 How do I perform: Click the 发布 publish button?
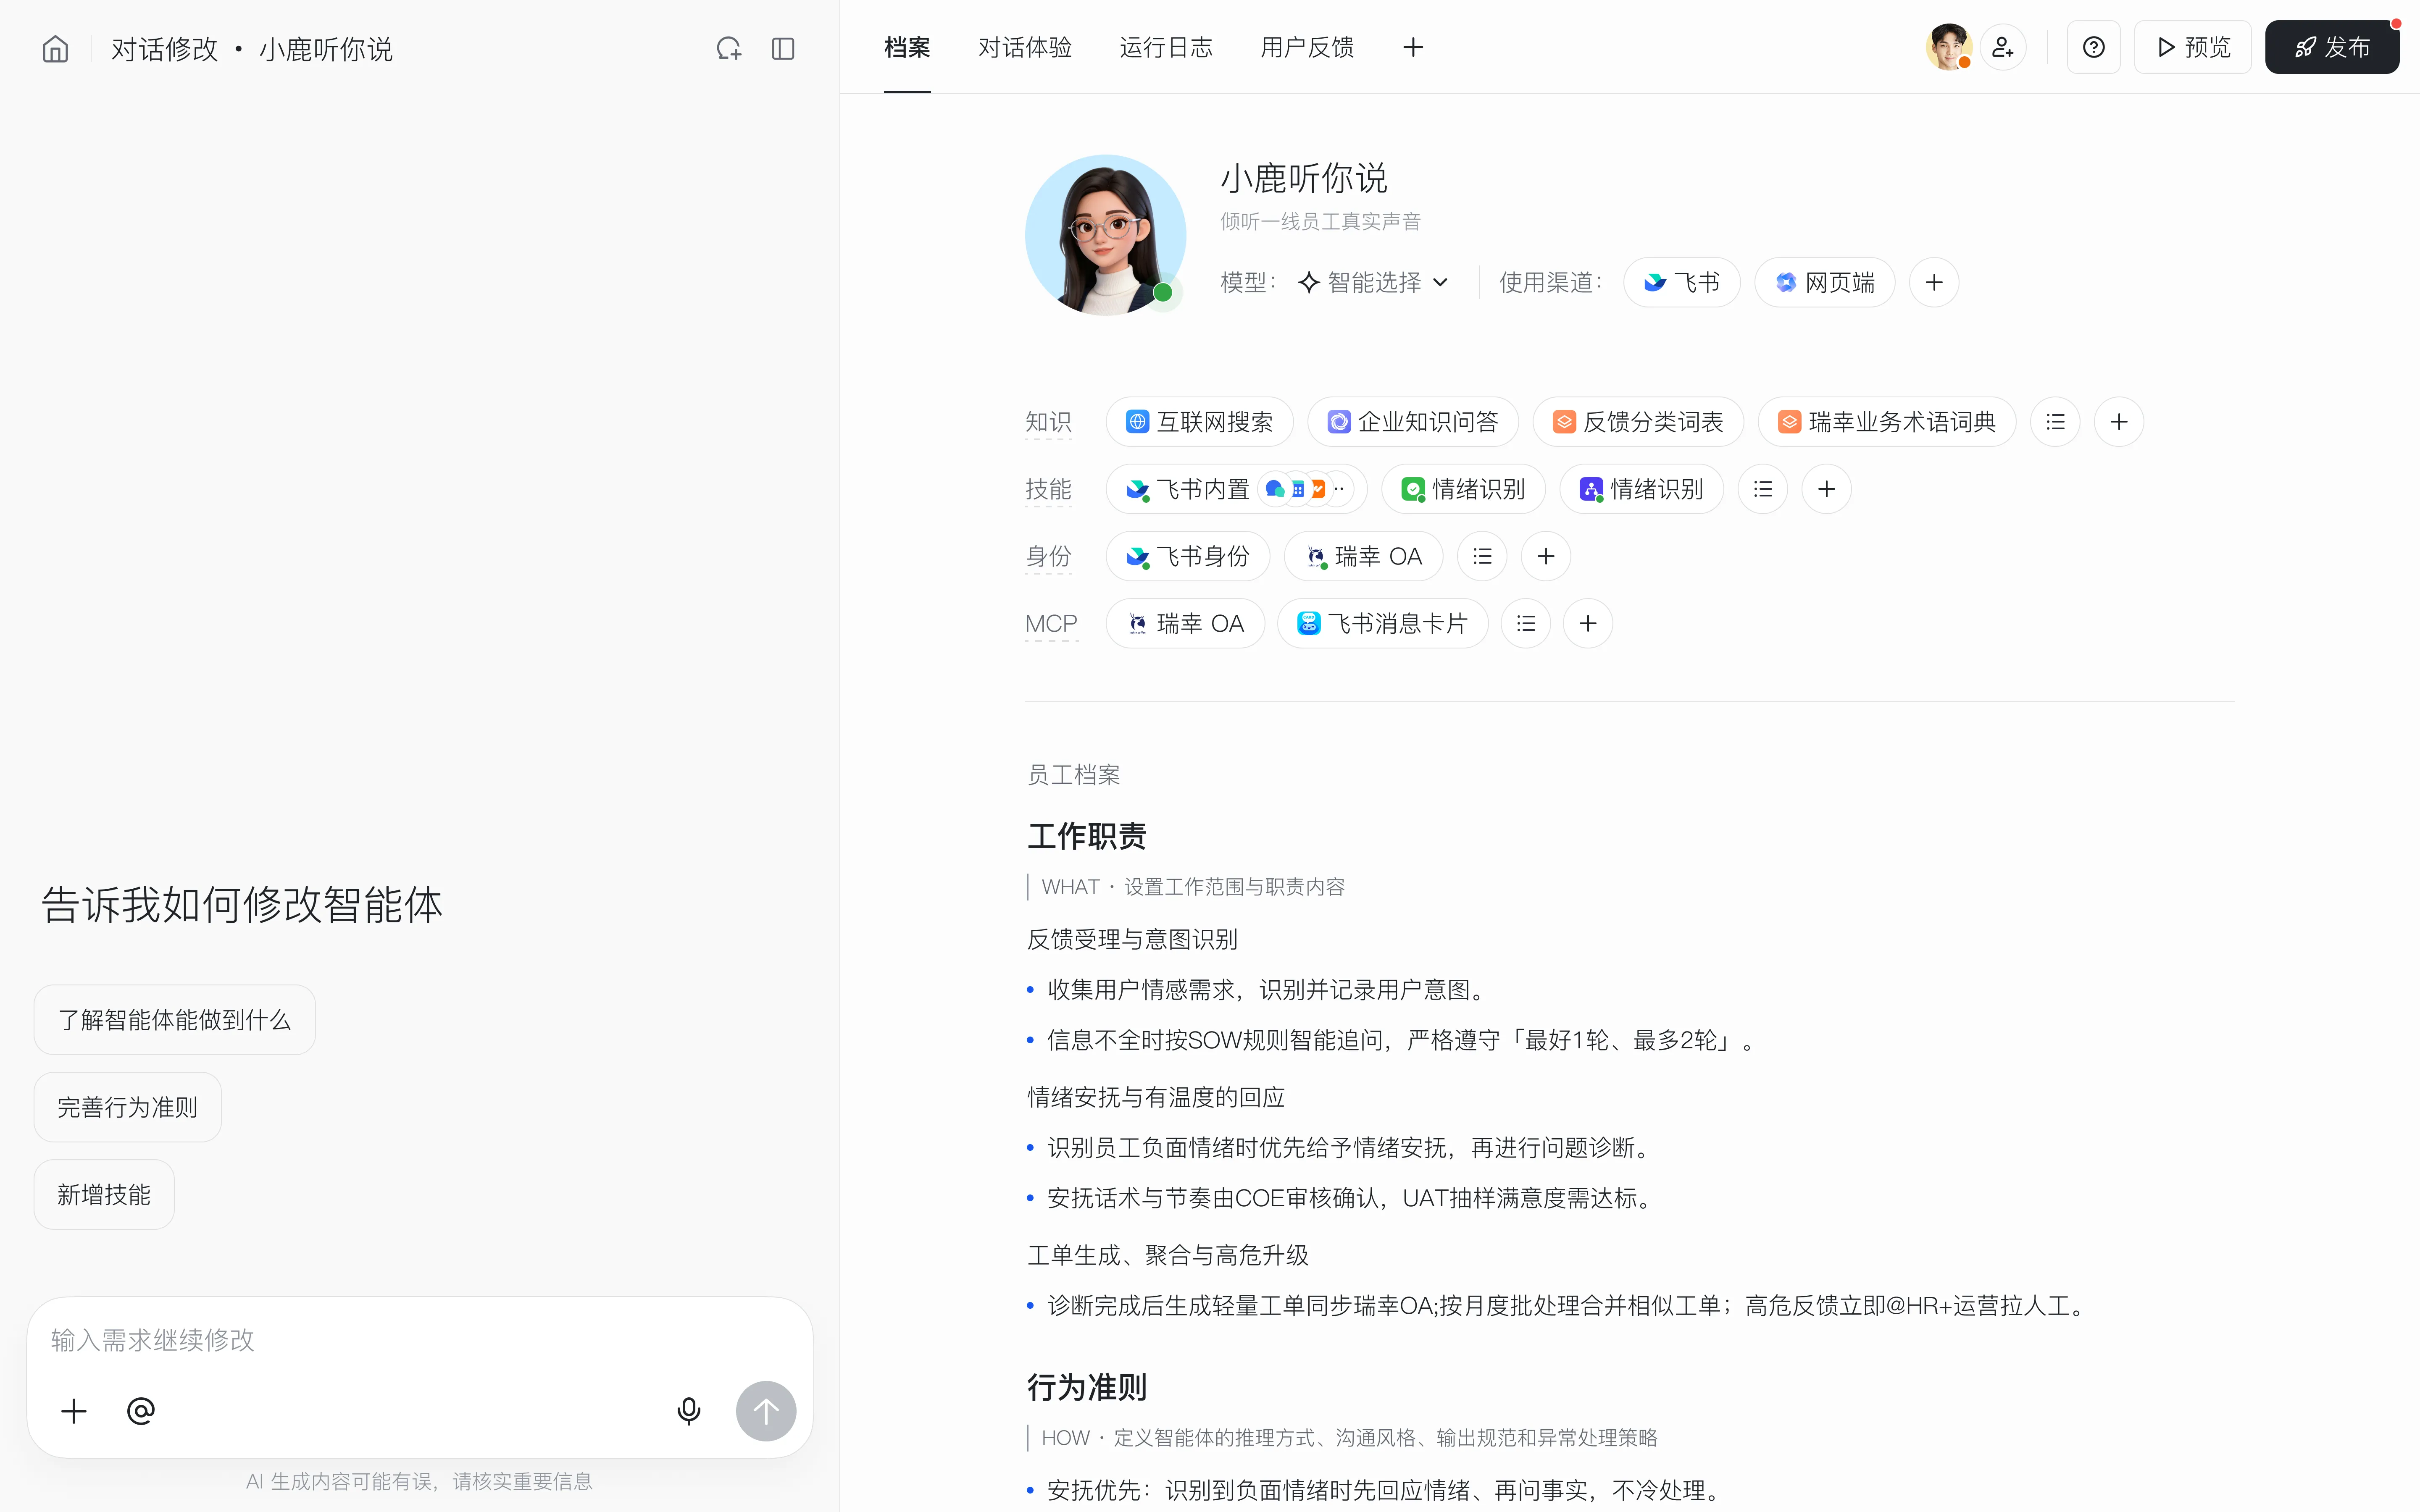tap(2332, 47)
